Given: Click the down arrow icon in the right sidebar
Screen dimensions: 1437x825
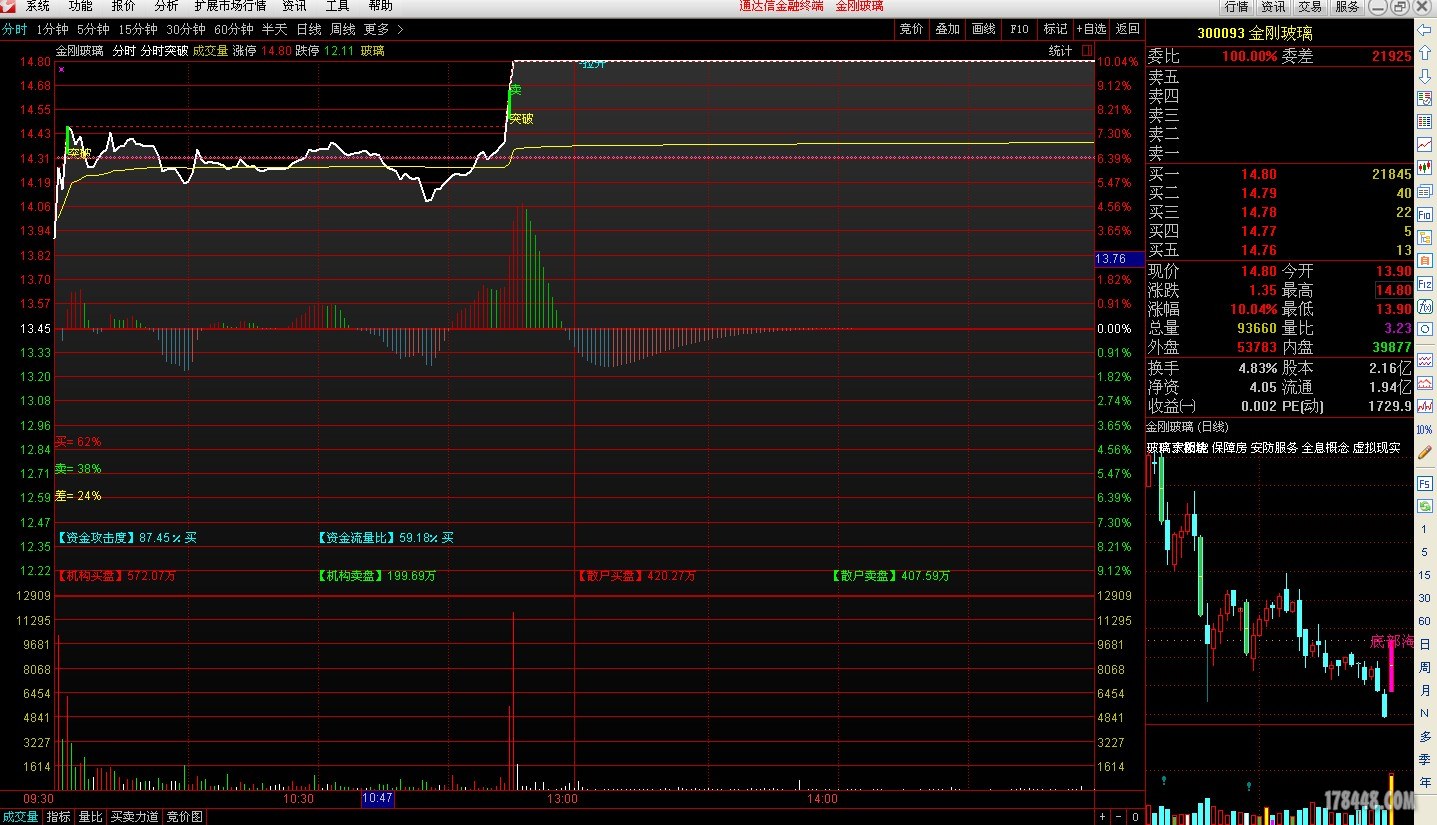Looking at the screenshot, I should pos(1424,76).
